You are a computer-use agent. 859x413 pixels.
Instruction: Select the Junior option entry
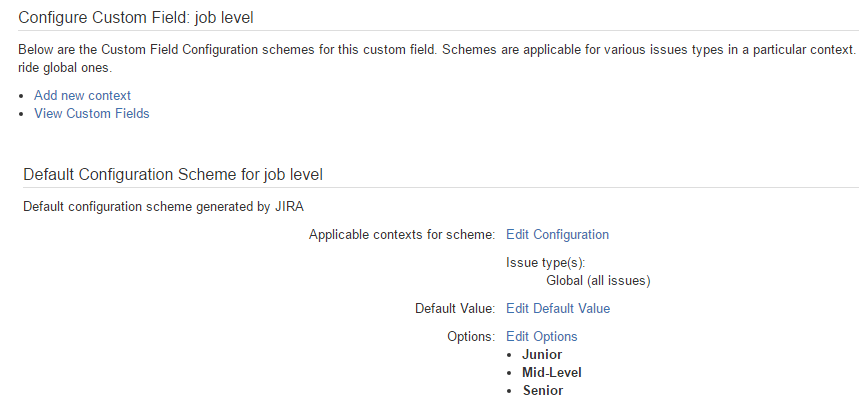coord(542,354)
